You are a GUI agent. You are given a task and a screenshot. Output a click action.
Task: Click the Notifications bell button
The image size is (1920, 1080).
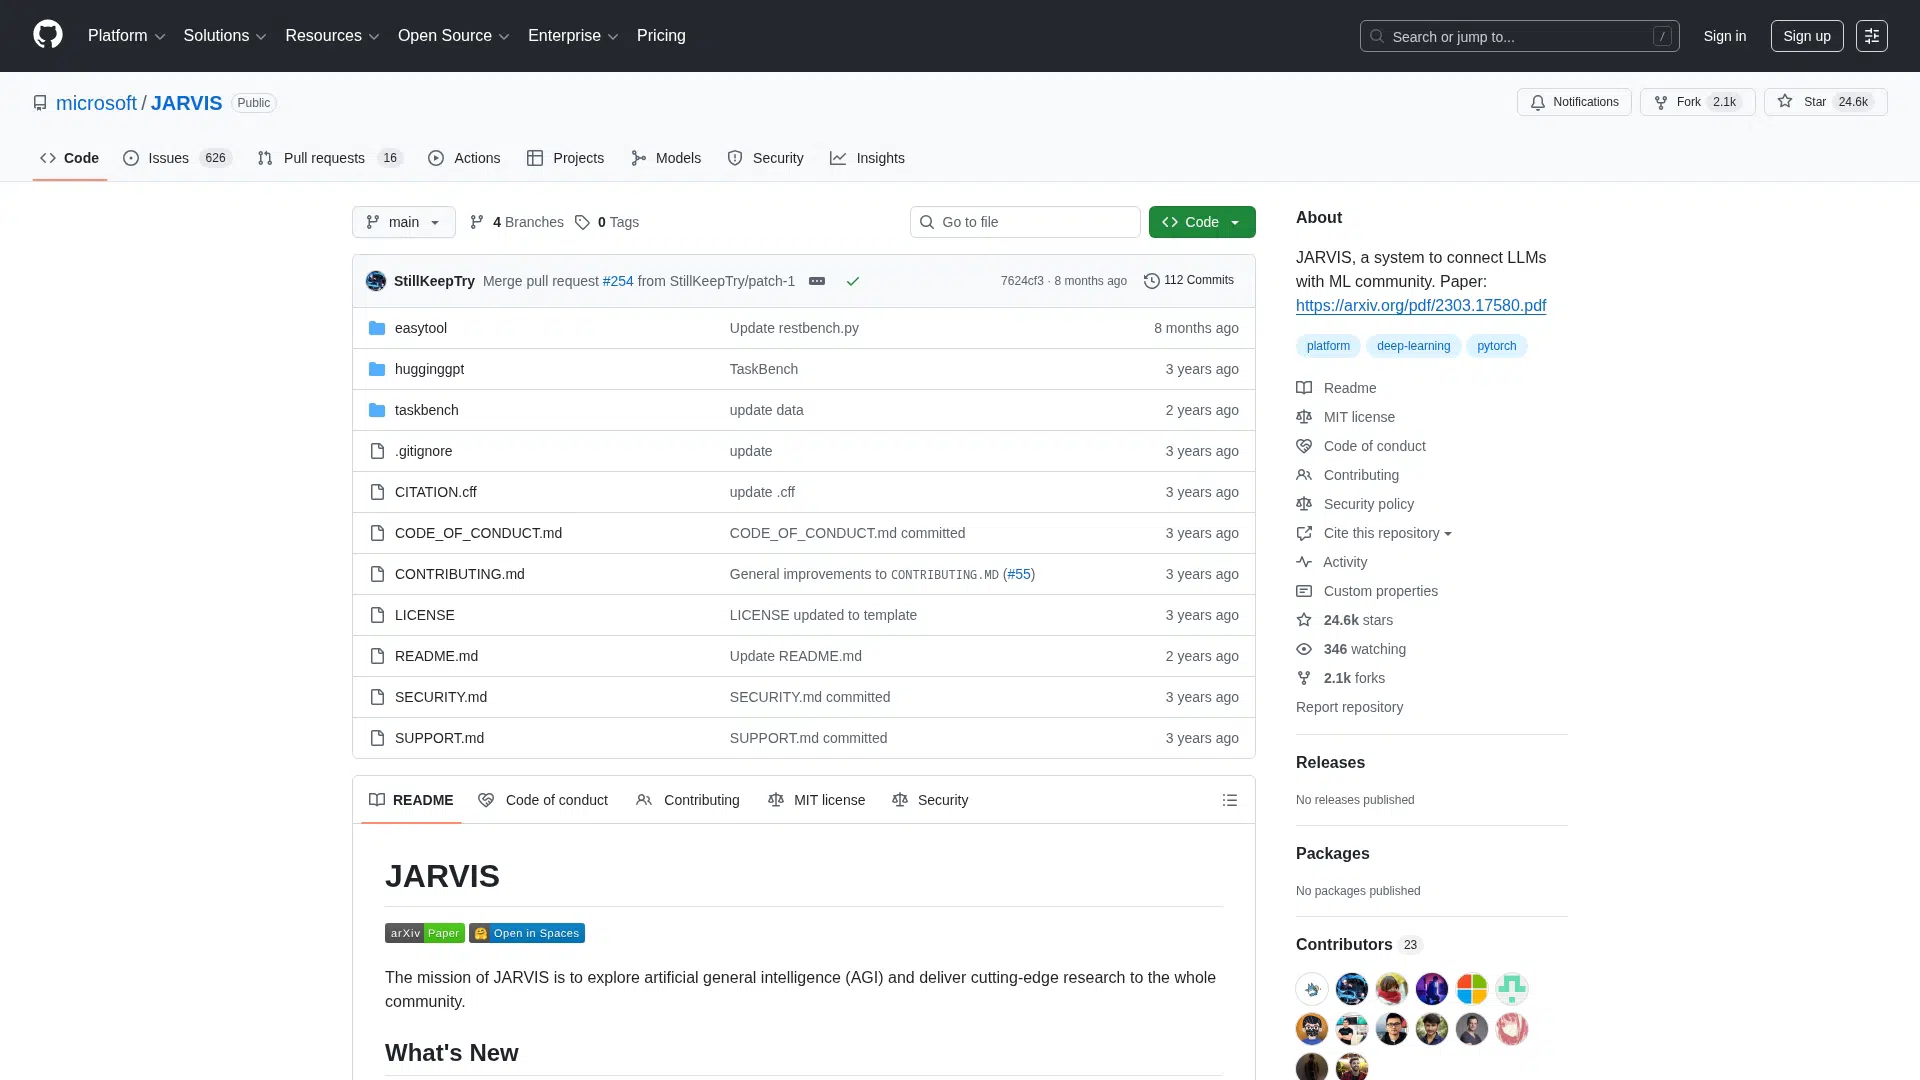pyautogui.click(x=1574, y=102)
